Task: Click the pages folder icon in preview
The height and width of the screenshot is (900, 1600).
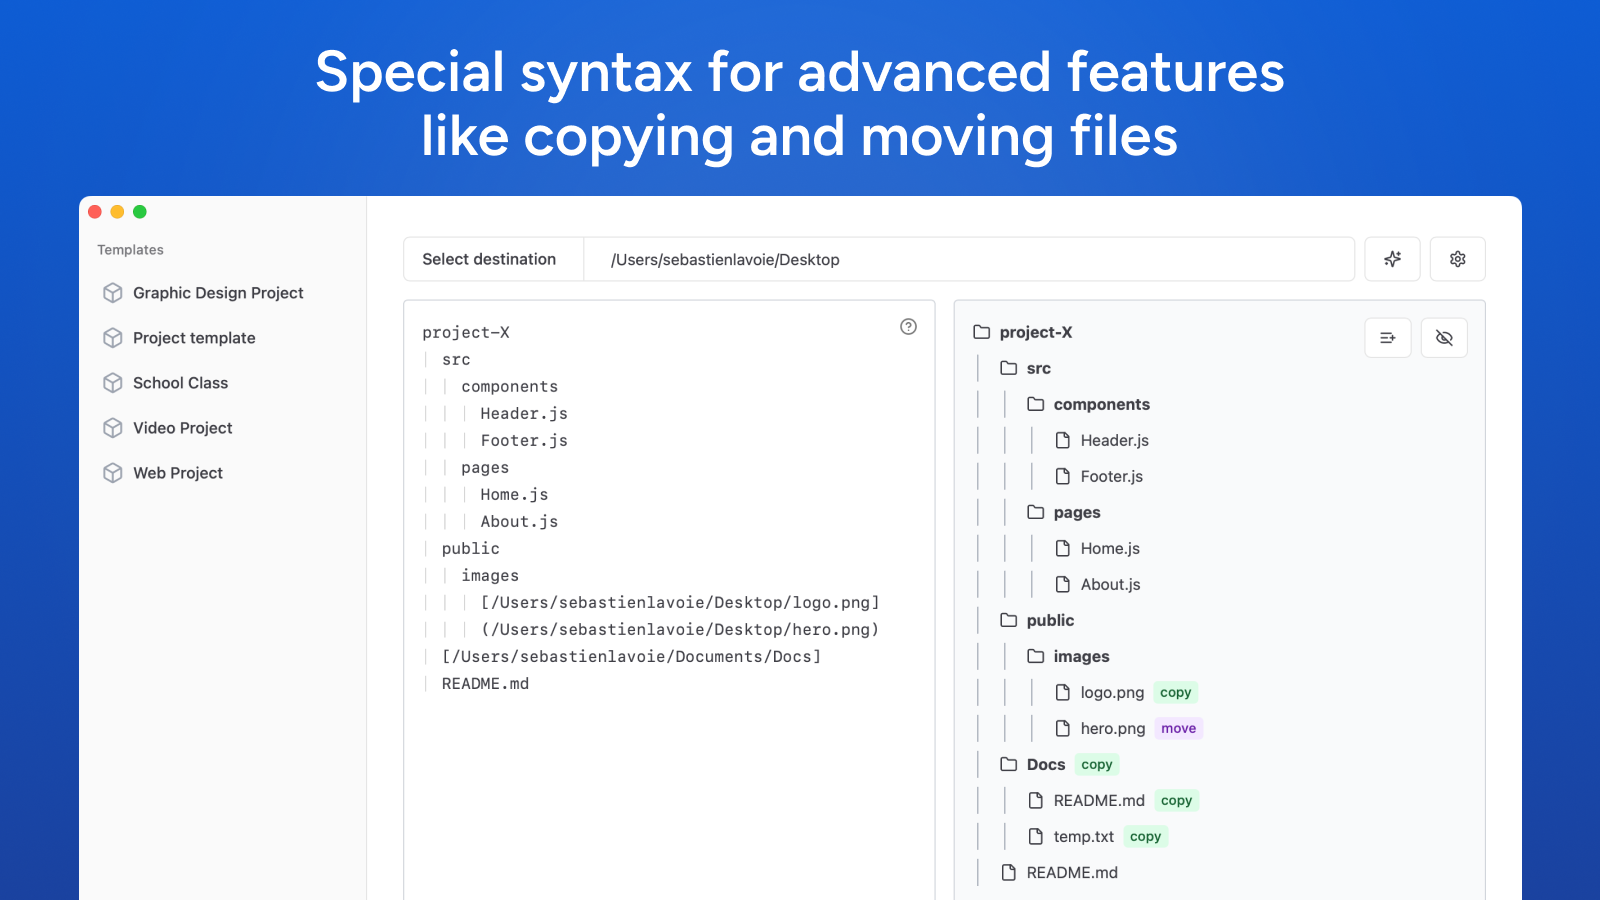Action: [x=1036, y=512]
